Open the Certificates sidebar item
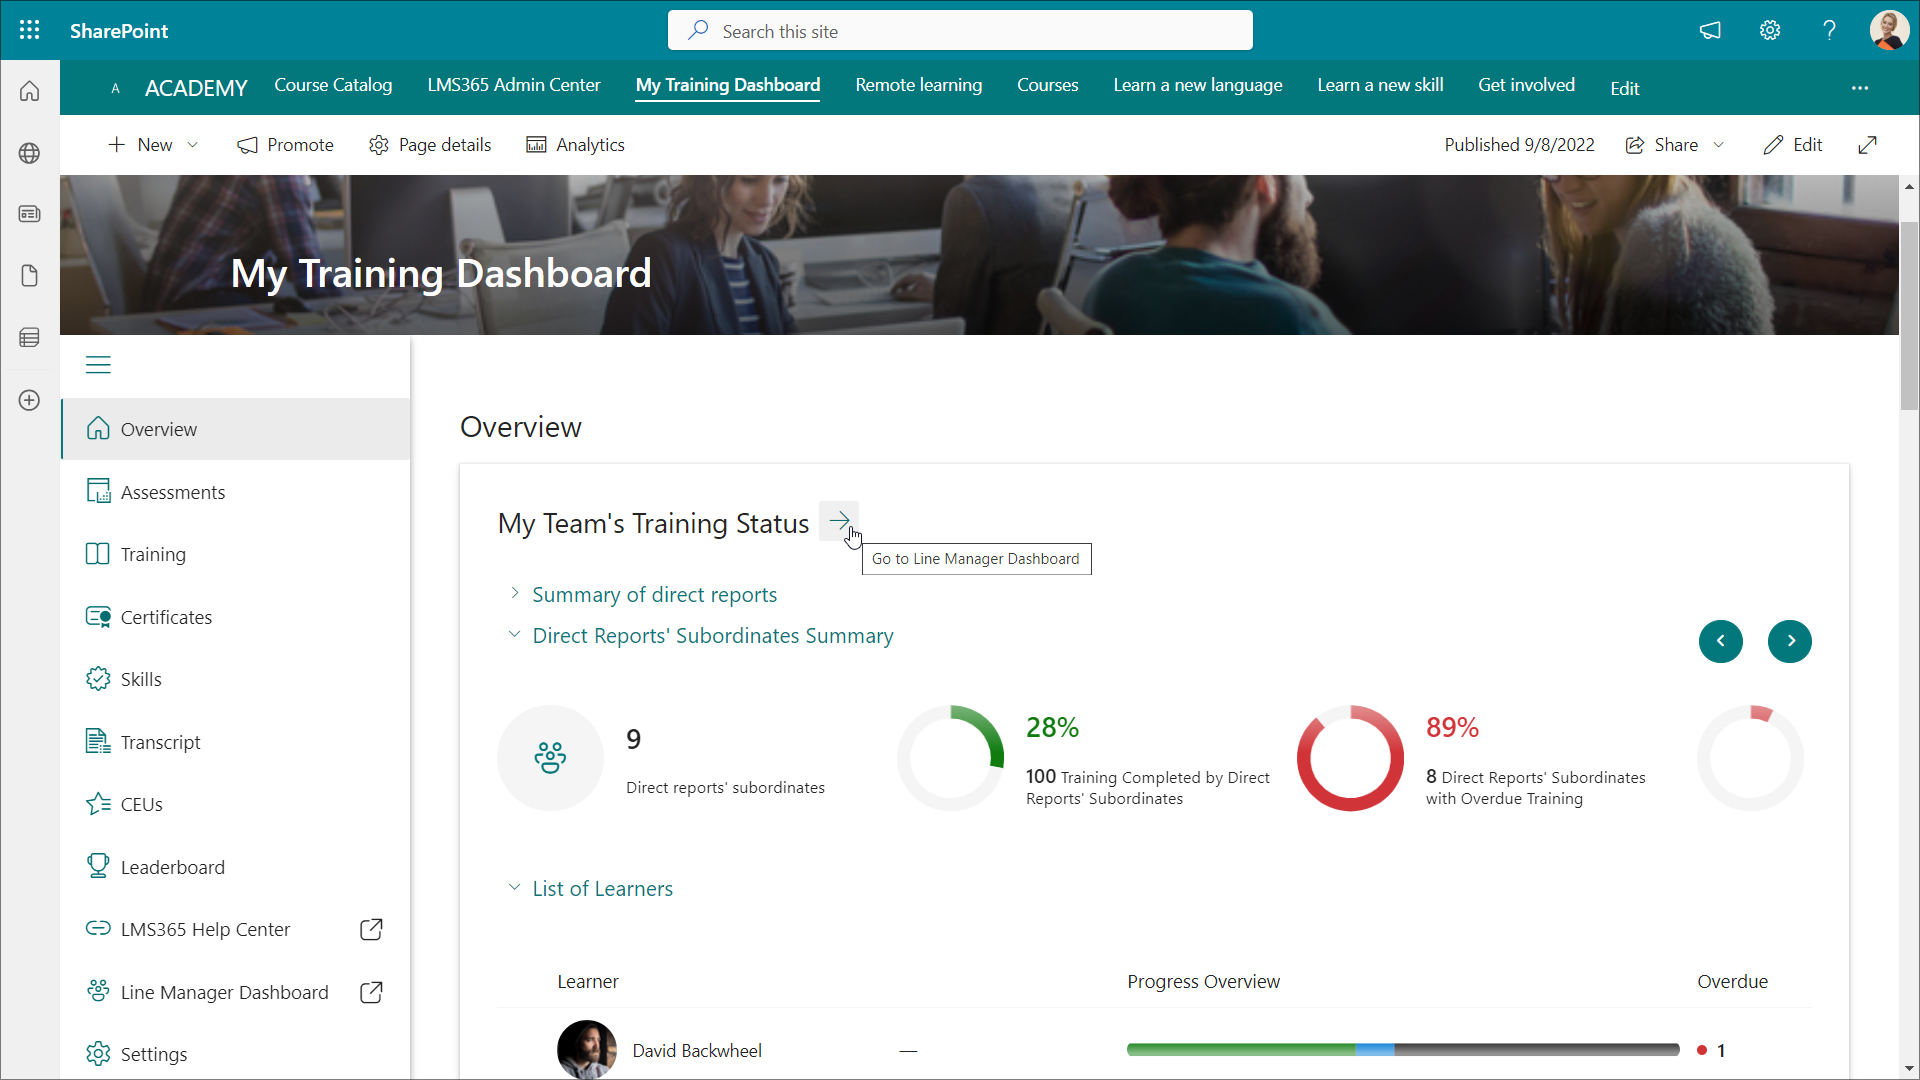1920x1080 pixels. coord(166,617)
